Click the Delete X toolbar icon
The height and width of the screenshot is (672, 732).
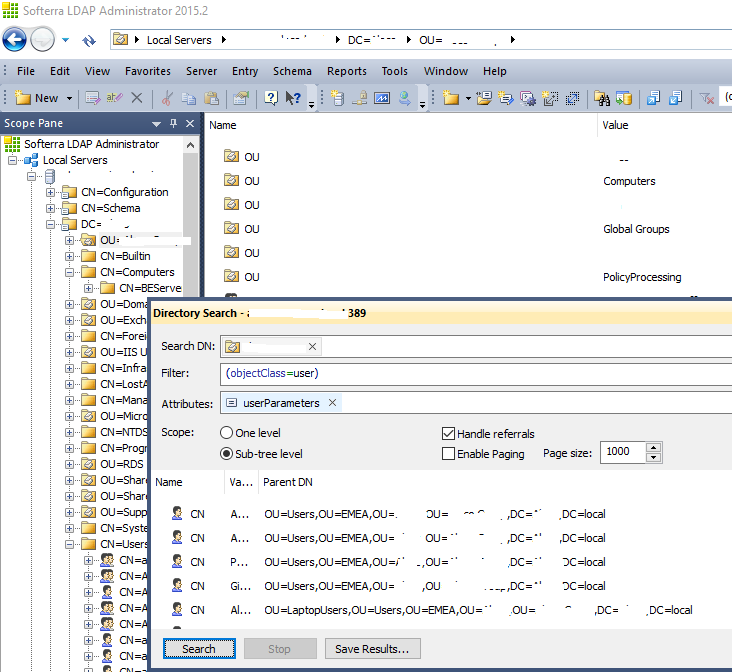tap(137, 98)
